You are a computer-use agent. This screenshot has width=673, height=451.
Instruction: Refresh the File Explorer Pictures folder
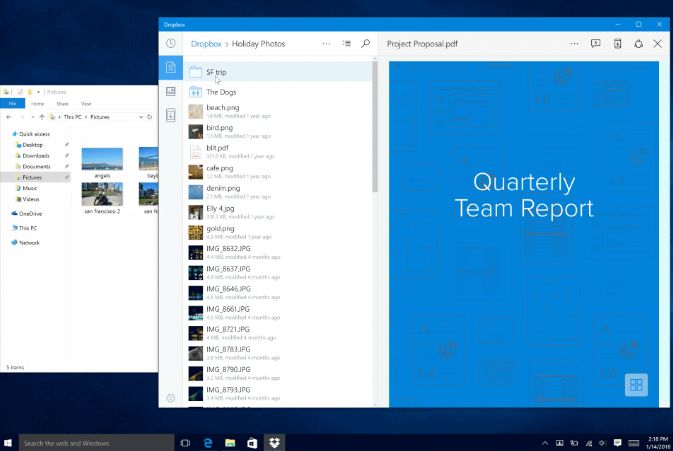pos(150,117)
